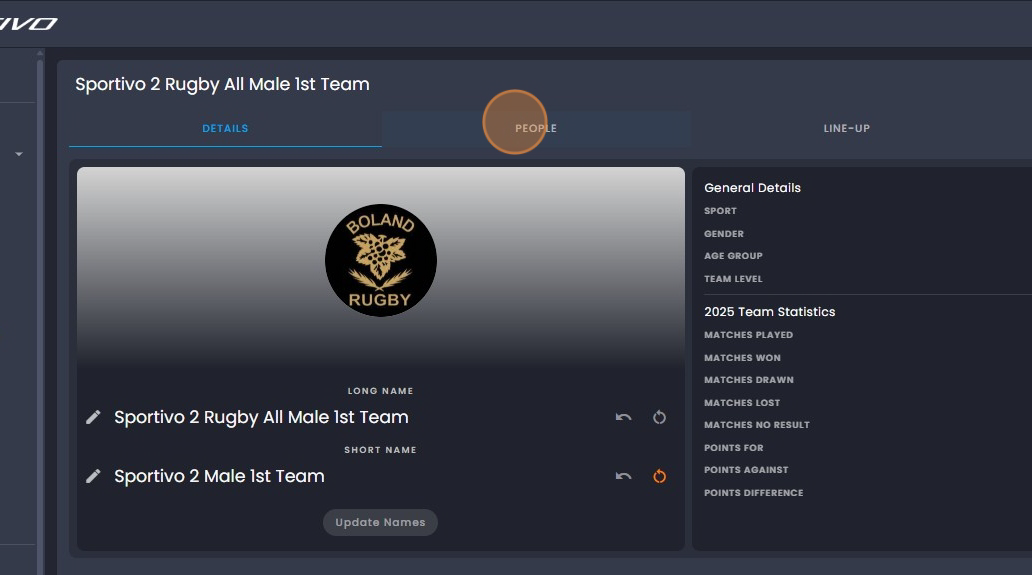Image resolution: width=1032 pixels, height=575 pixels.
Task: Edit the long name pencil icon
Action: (x=93, y=417)
